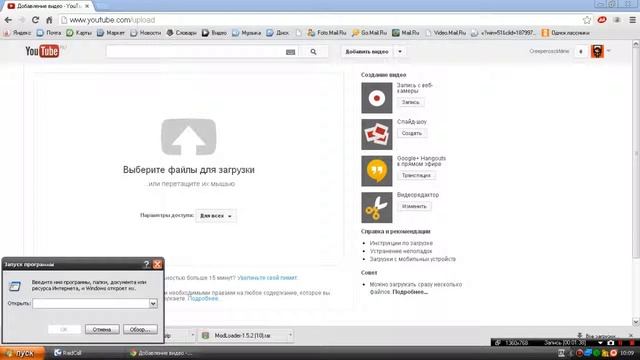Open the пуск Start button
The height and width of the screenshot is (360, 640).
coord(21,353)
